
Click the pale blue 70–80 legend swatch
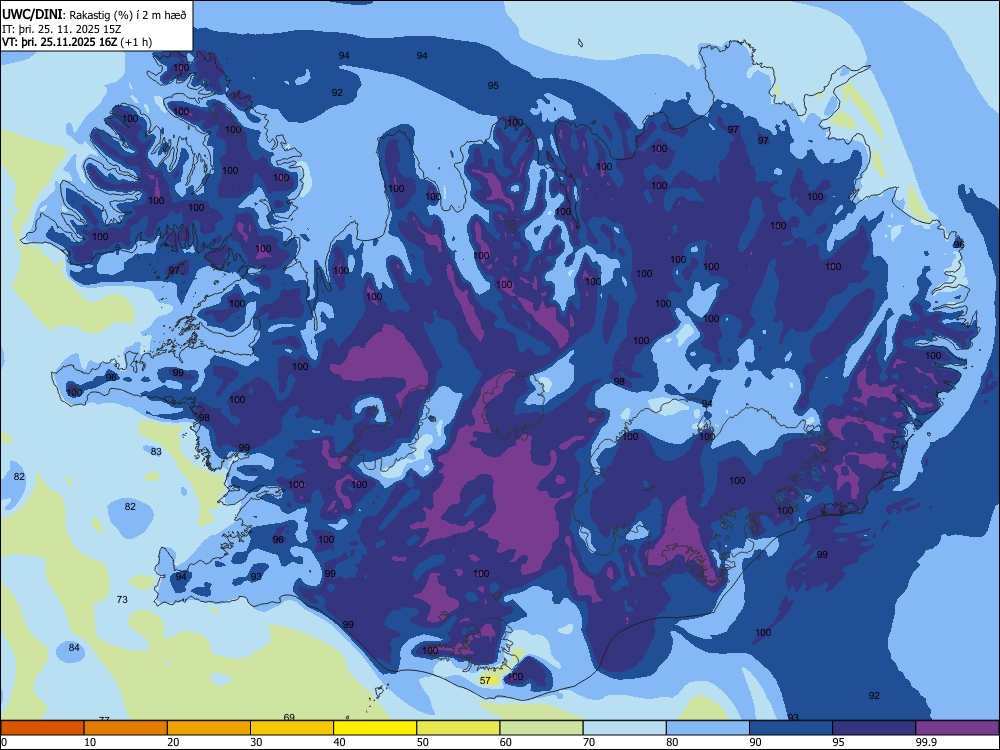624,728
